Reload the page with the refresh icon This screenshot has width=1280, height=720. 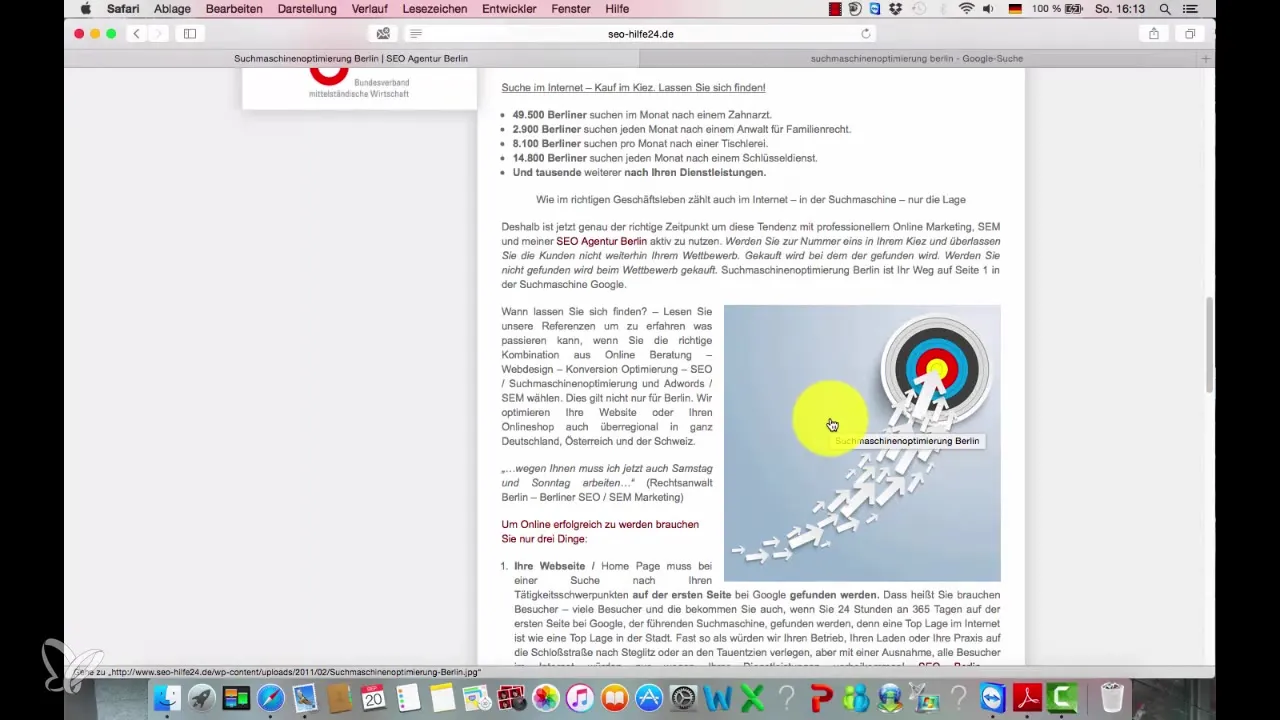[x=866, y=33]
